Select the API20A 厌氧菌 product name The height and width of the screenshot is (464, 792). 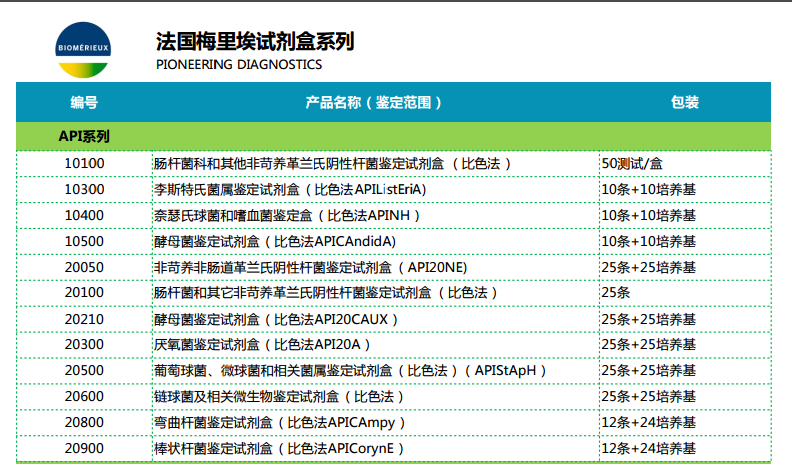pos(262,344)
